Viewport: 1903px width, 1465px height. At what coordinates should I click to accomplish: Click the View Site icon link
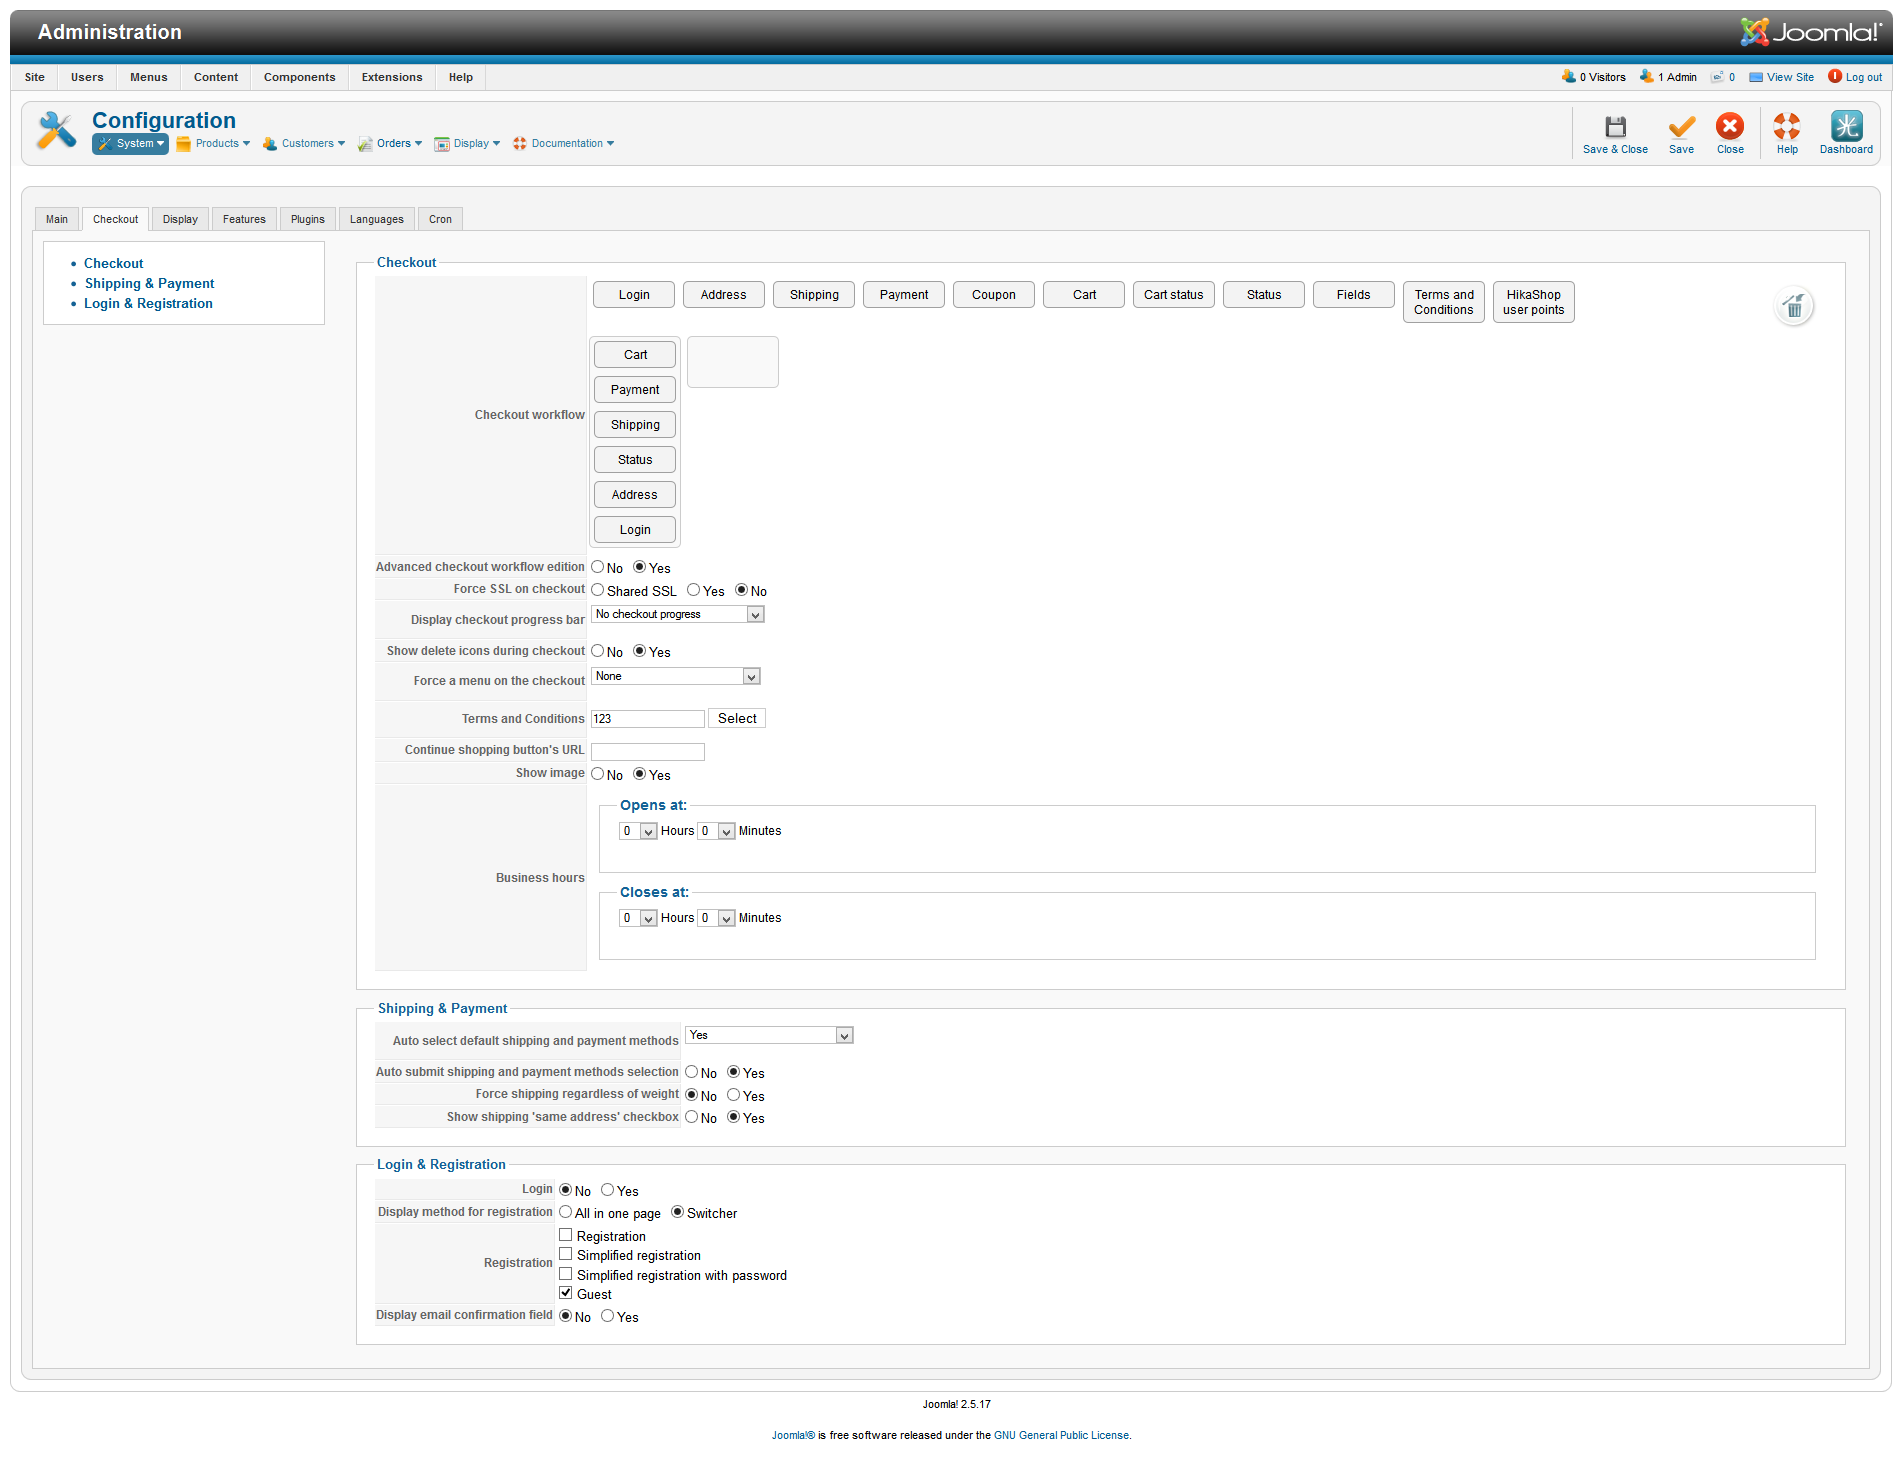[1755, 77]
